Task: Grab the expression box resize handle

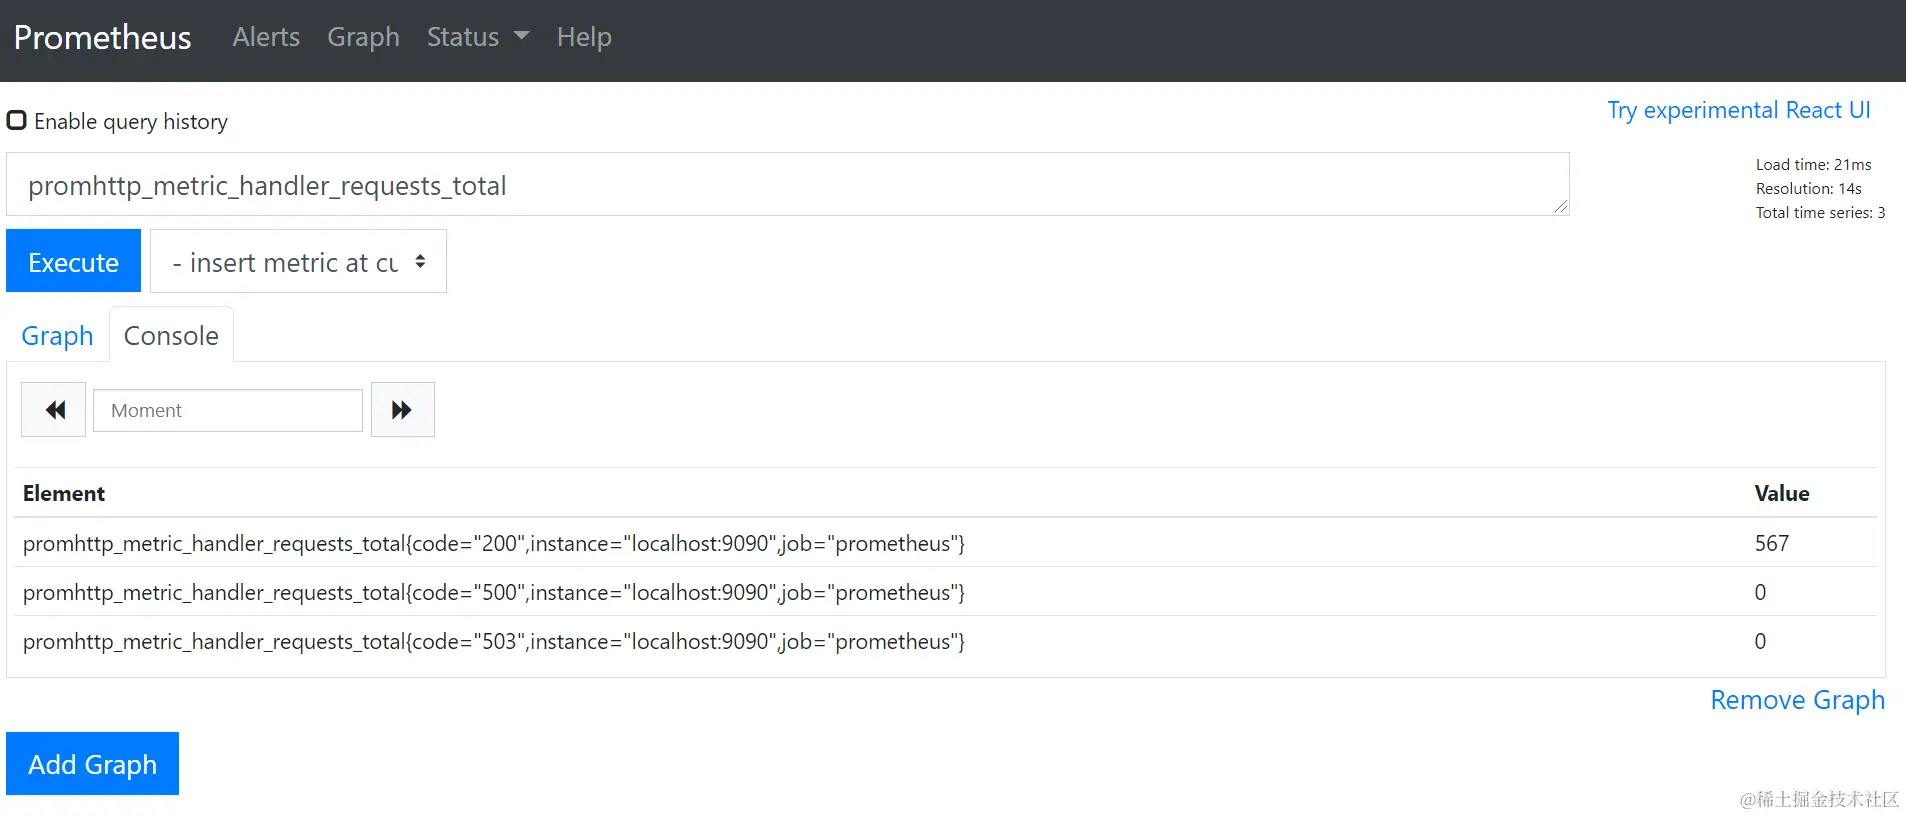Action: point(1560,206)
